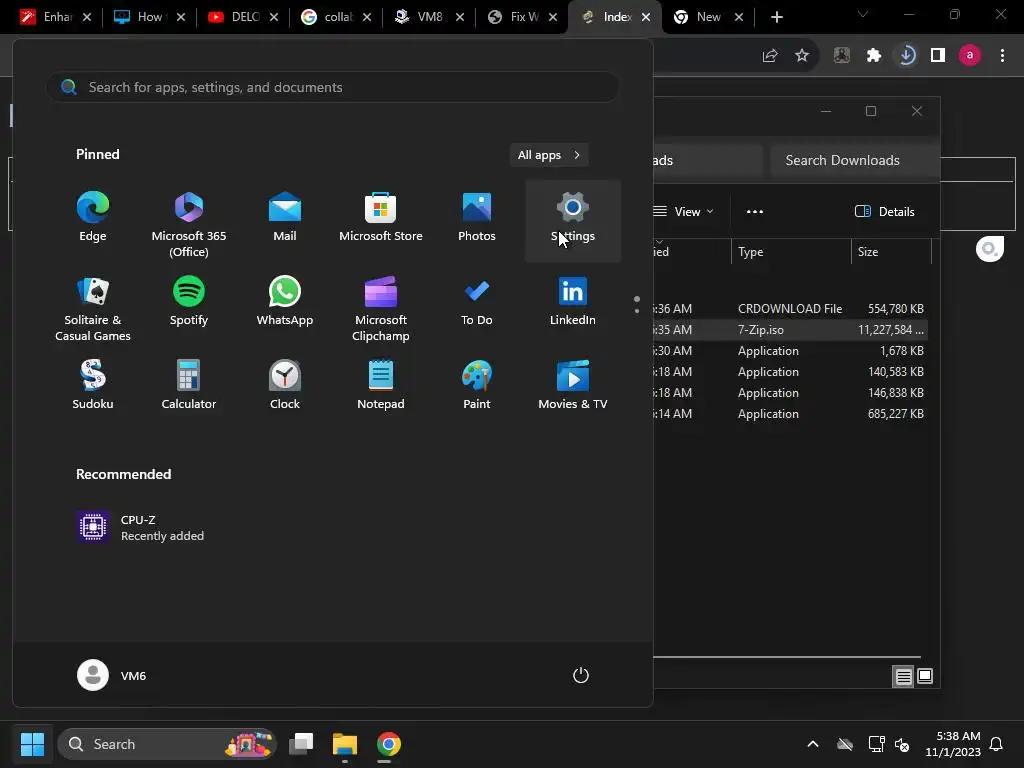Image resolution: width=1024 pixels, height=768 pixels.
Task: Open See more (…) menu in Explorer
Action: 755,212
